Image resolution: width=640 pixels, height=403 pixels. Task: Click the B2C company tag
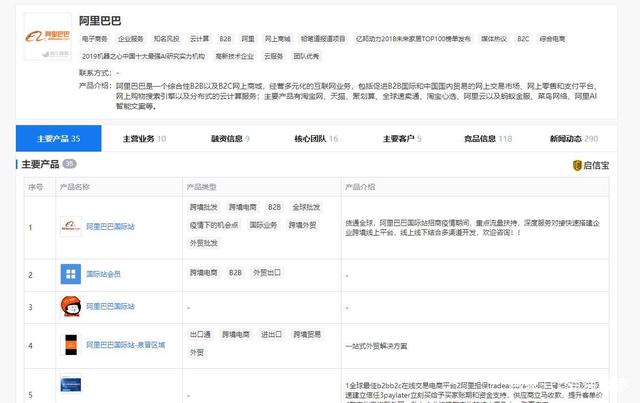523,39
